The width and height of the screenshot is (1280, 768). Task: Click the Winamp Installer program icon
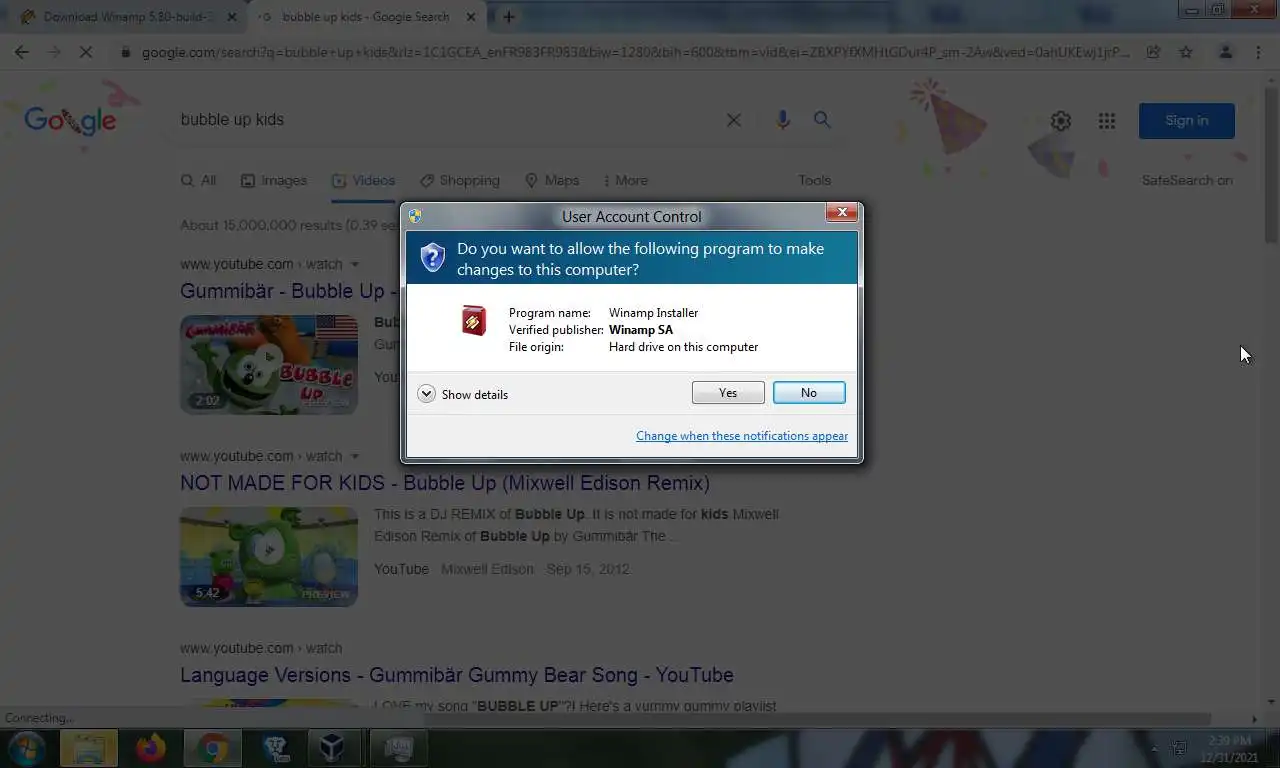(473, 321)
